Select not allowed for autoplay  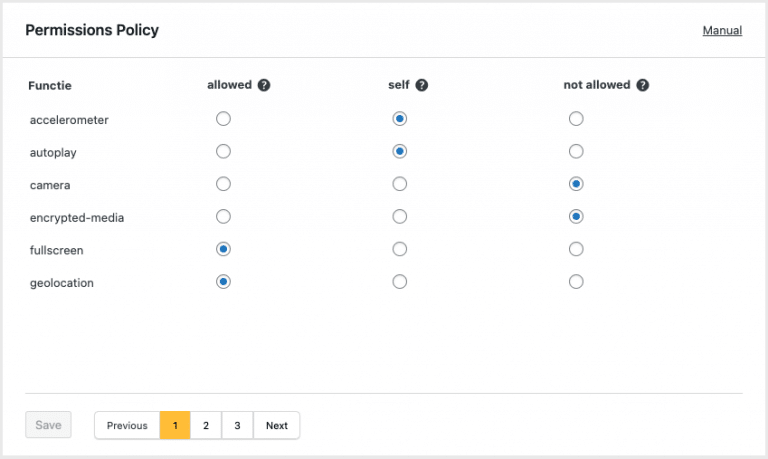[576, 152]
